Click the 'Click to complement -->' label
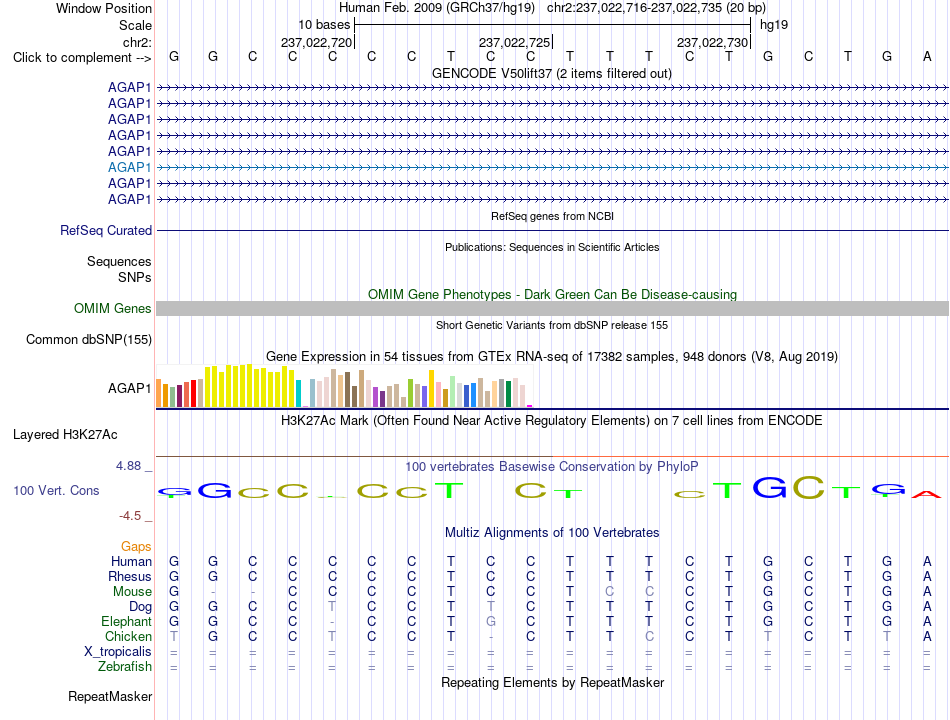The height and width of the screenshot is (720, 950). (x=82, y=58)
